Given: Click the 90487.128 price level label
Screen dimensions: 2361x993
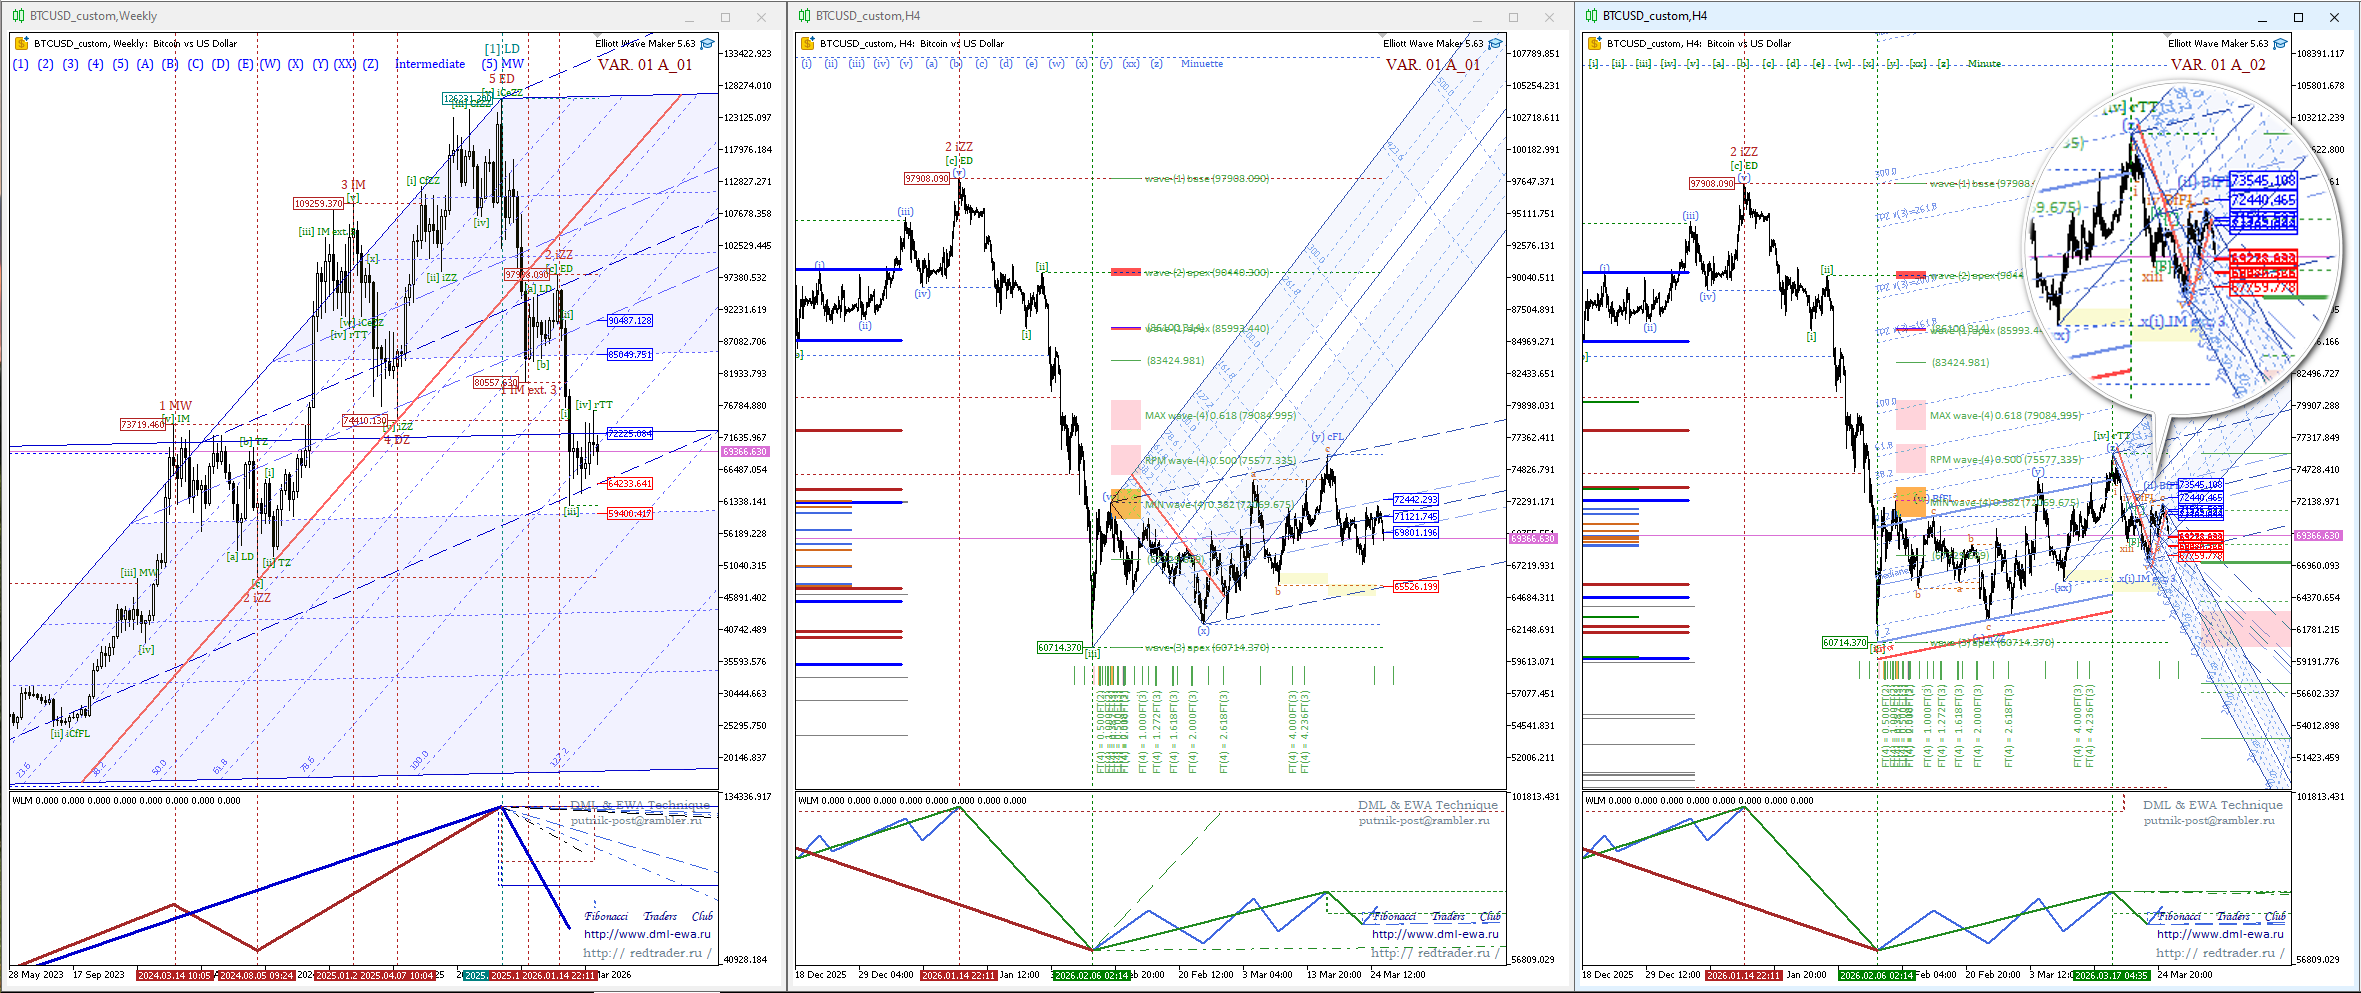Looking at the screenshot, I should click(x=629, y=321).
